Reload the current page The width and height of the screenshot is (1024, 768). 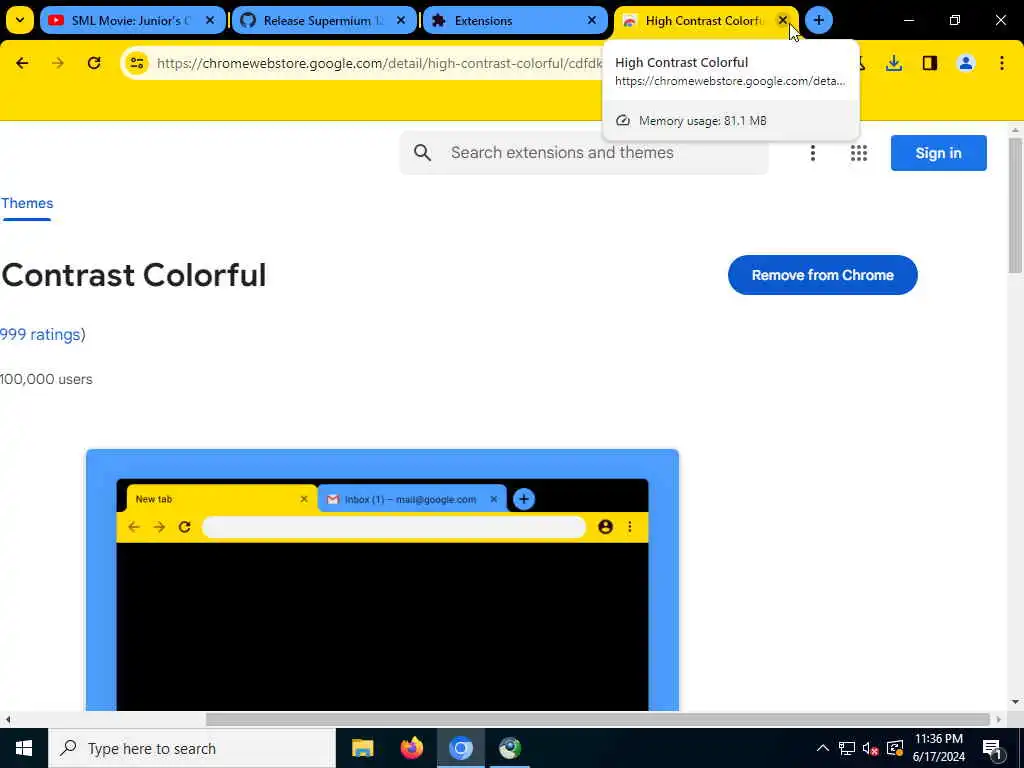tap(94, 63)
